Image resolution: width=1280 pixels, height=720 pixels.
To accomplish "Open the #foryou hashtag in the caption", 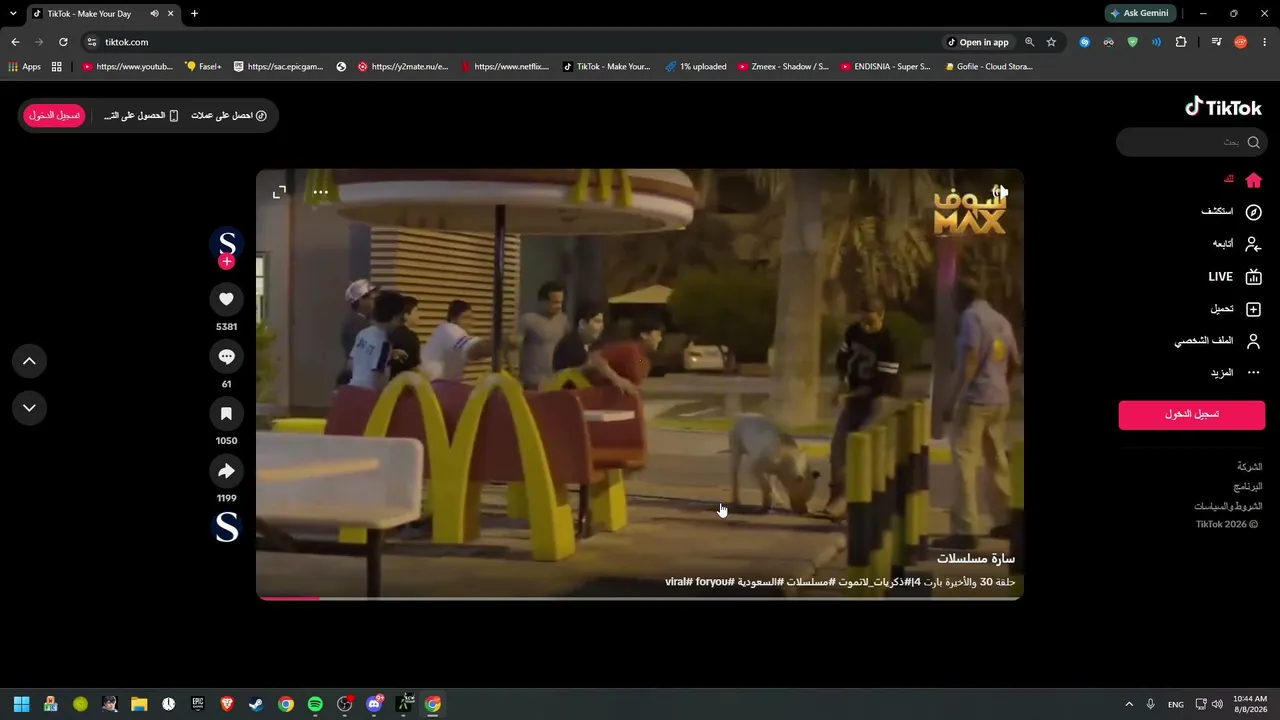I will pyautogui.click(x=713, y=582).
